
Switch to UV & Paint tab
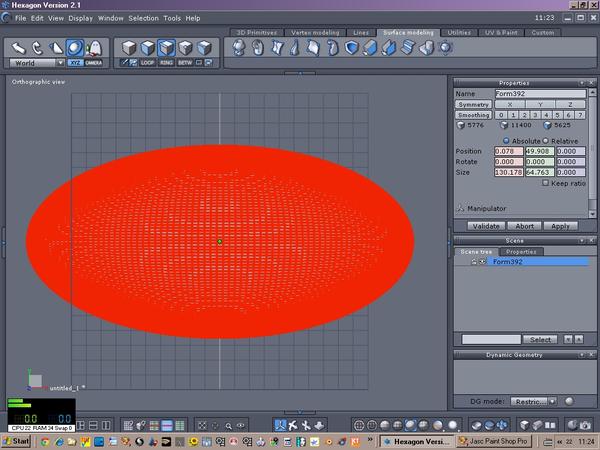(x=501, y=33)
